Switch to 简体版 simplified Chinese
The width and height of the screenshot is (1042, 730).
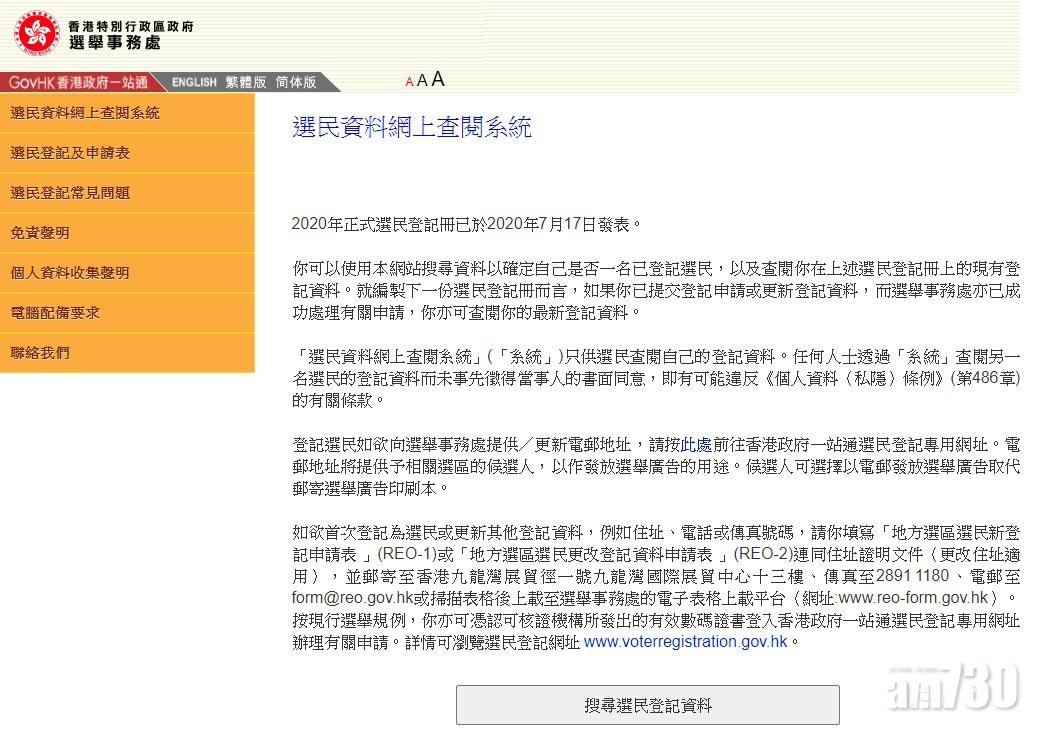[x=296, y=82]
